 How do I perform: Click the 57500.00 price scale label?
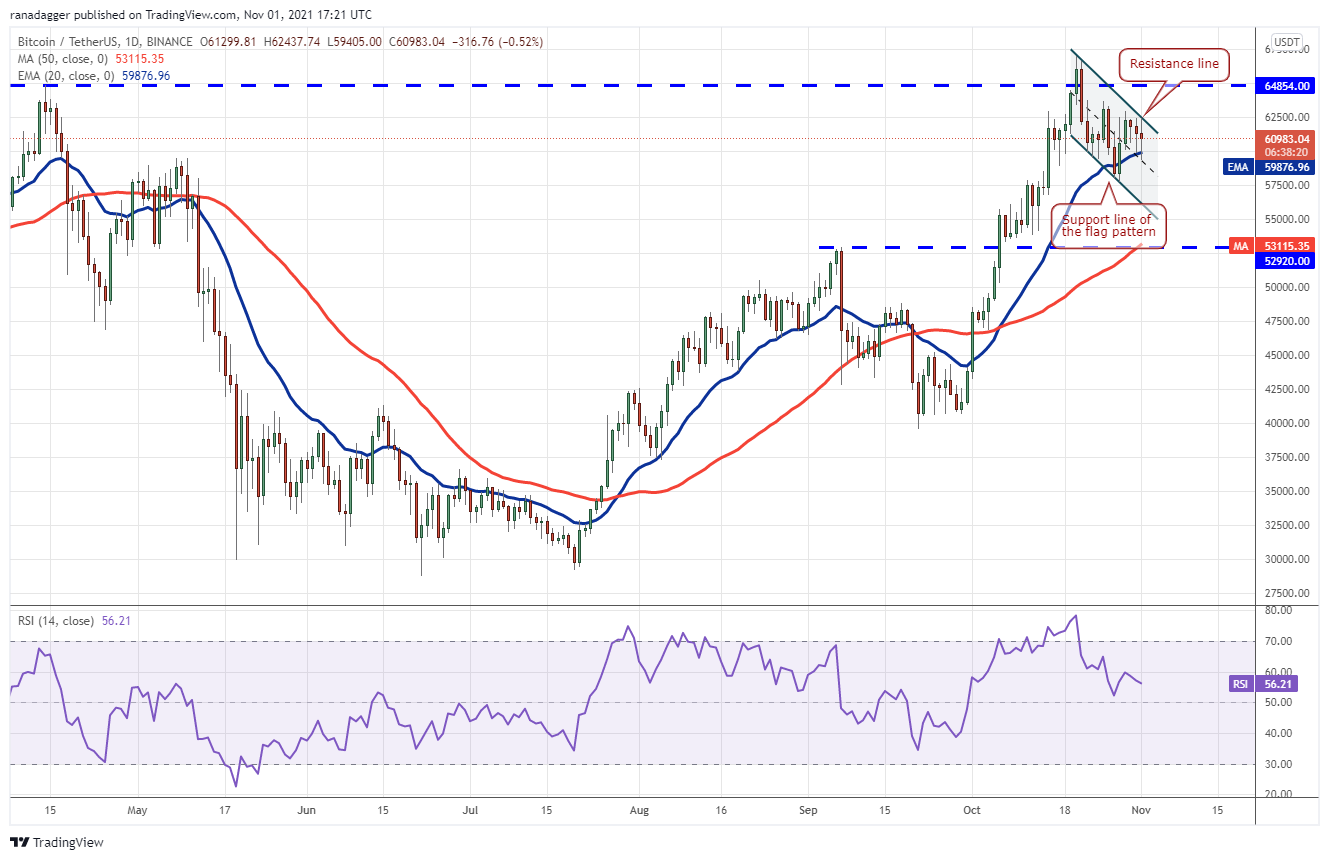[x=1286, y=185]
